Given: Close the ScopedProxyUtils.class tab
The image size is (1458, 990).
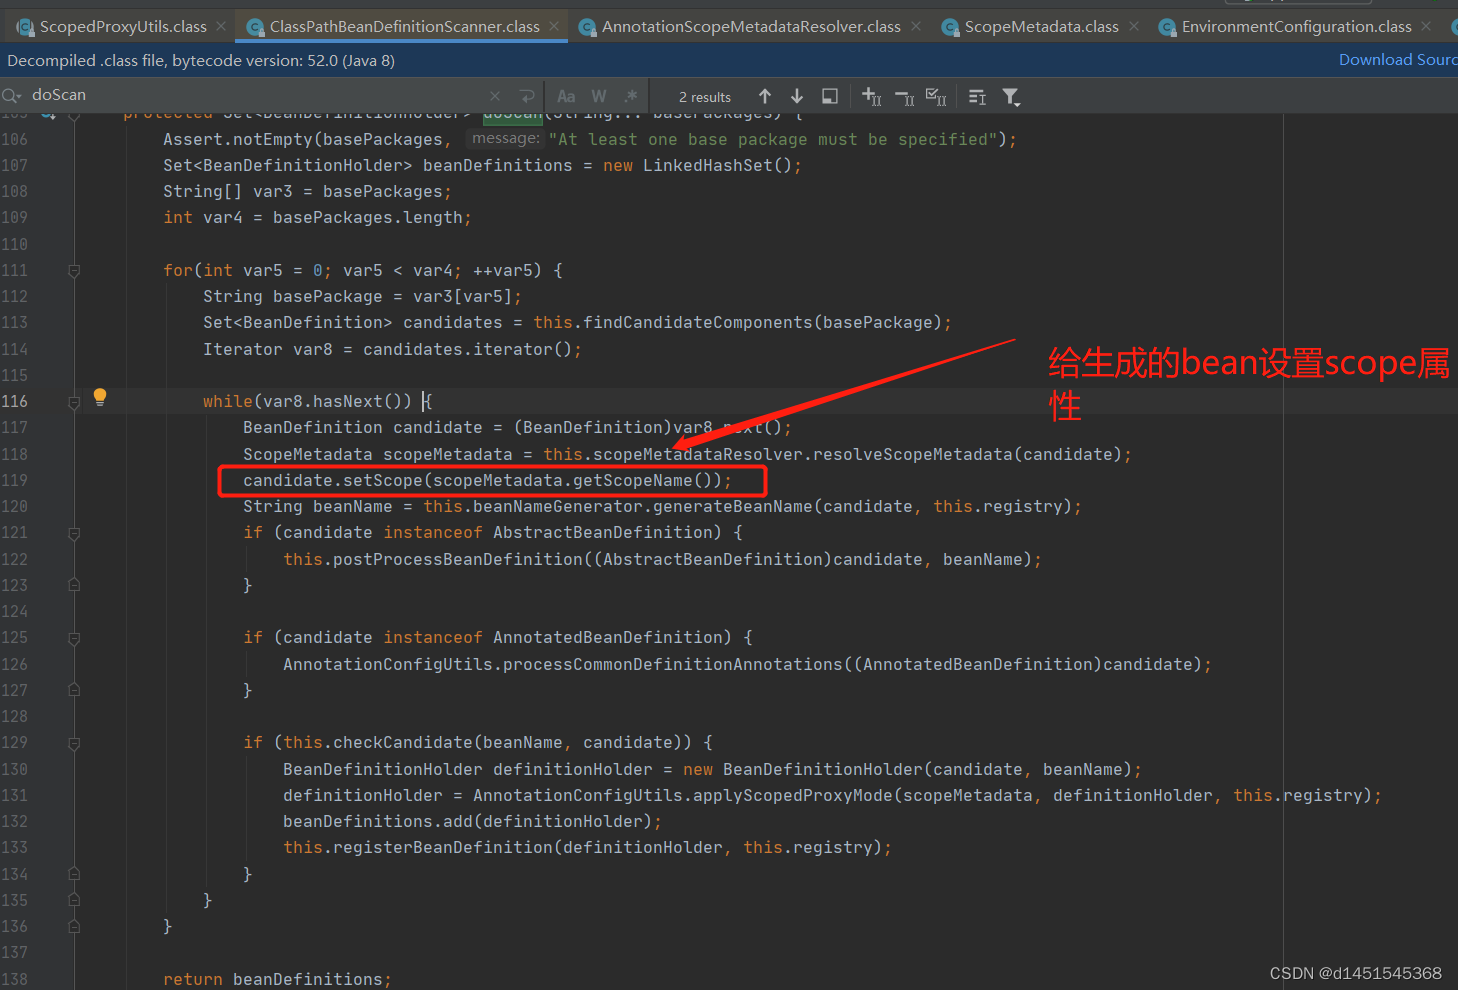Looking at the screenshot, I should [x=221, y=27].
